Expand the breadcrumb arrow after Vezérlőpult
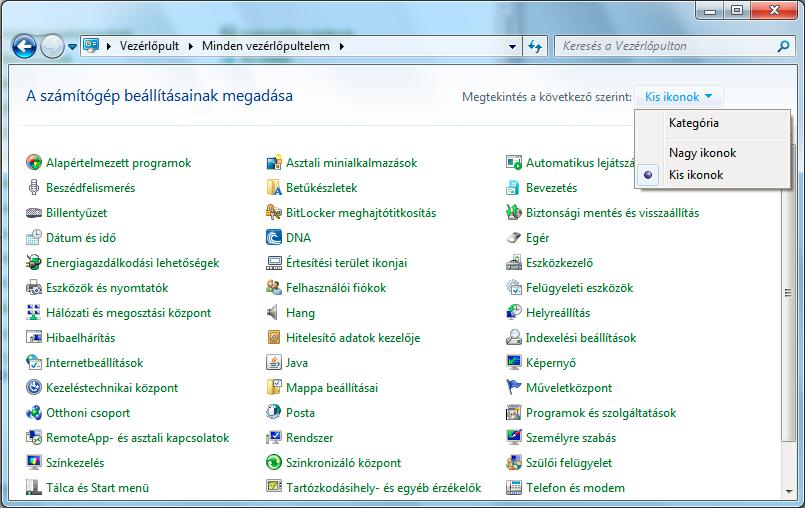 (x=190, y=46)
